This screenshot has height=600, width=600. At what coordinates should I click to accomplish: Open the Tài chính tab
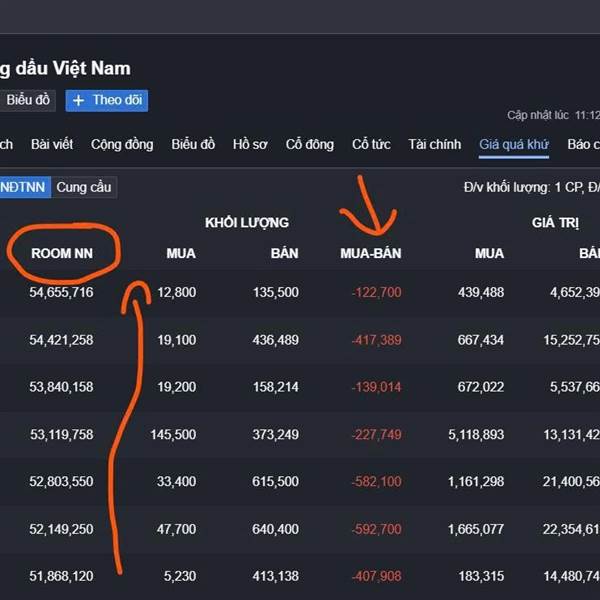(x=435, y=144)
